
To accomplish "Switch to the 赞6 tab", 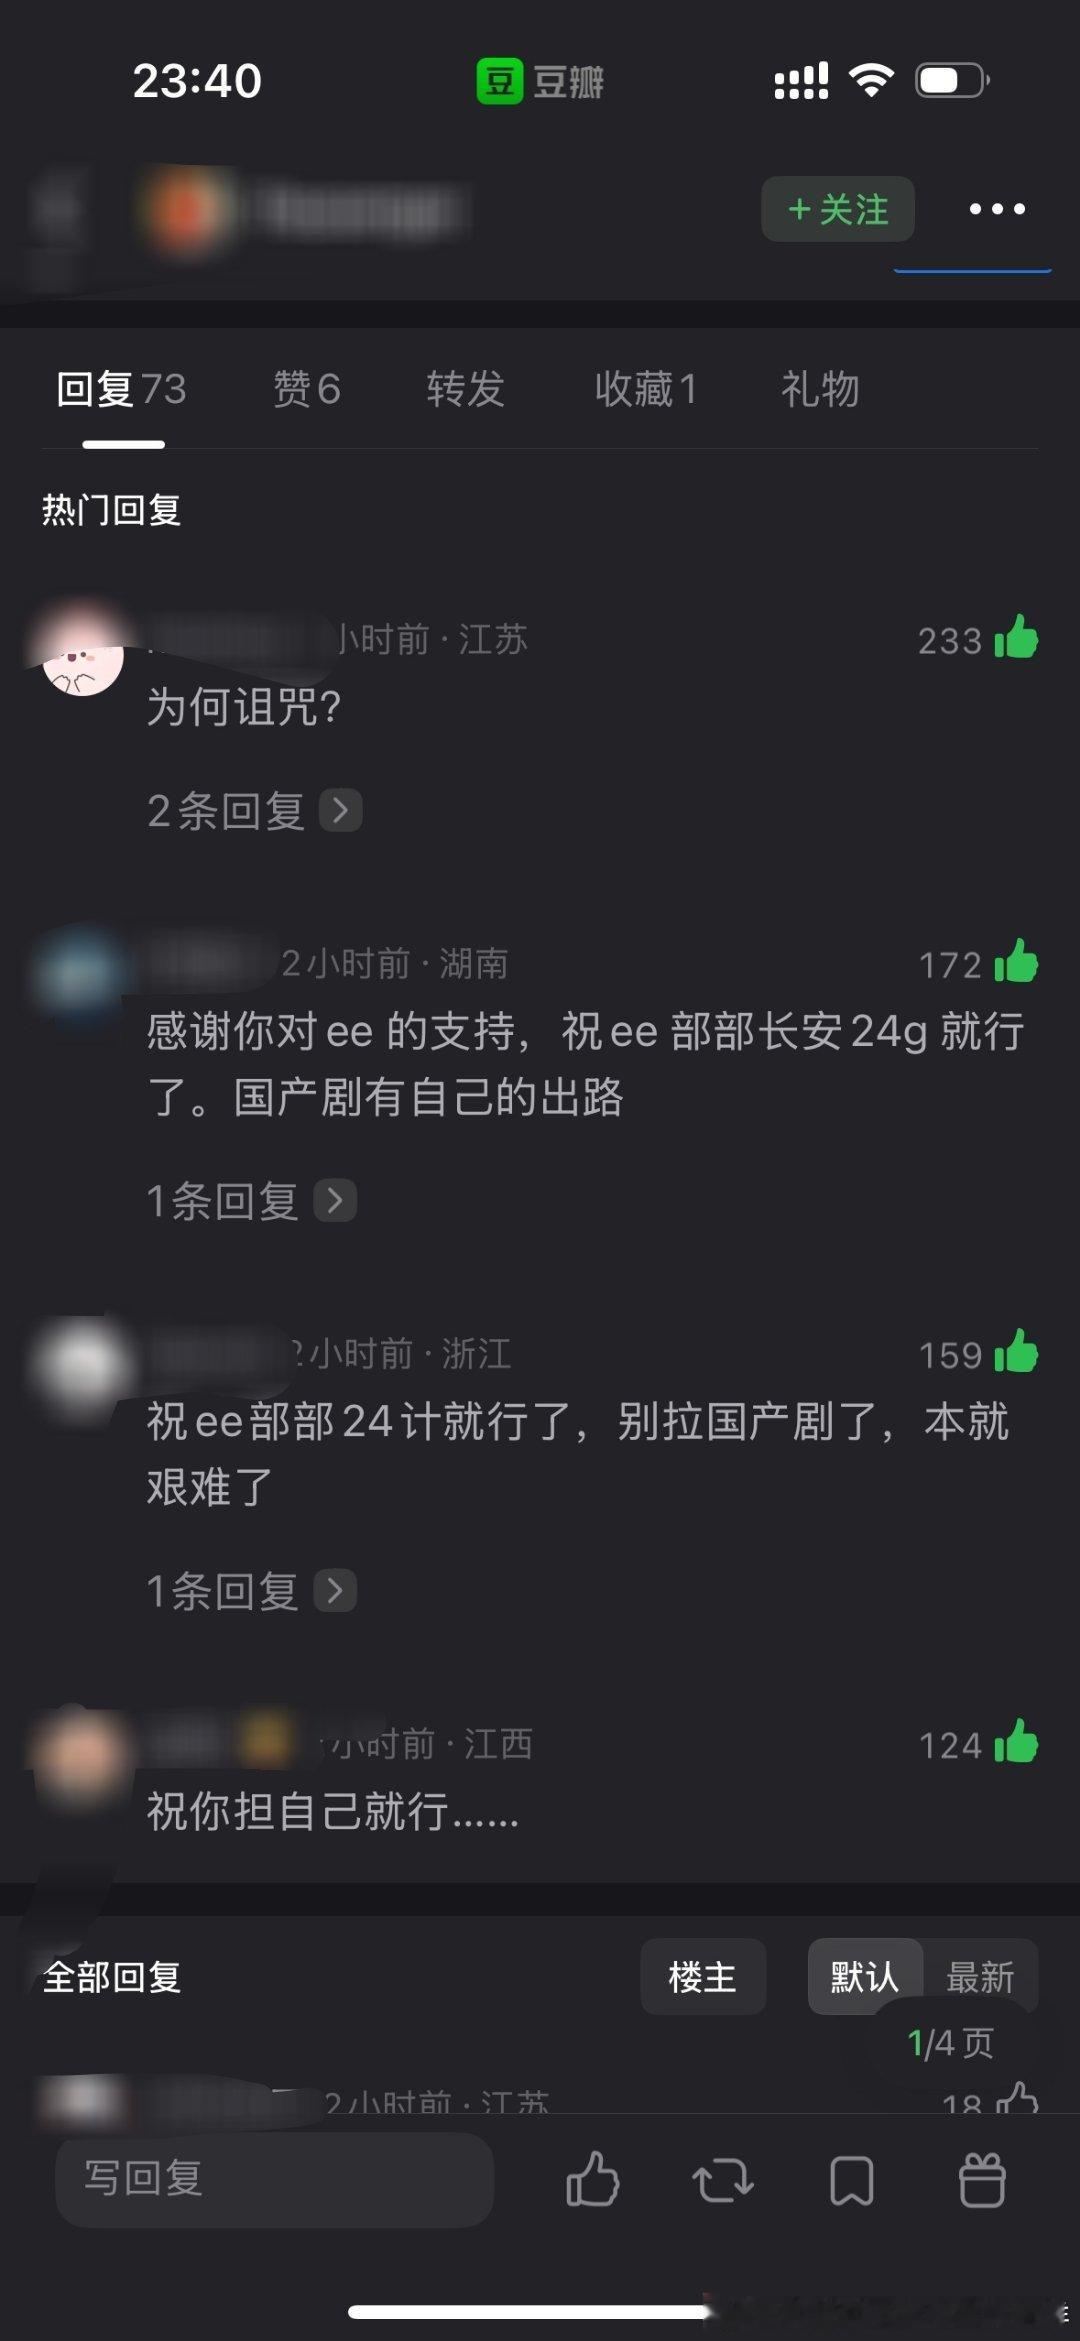I will [x=307, y=389].
